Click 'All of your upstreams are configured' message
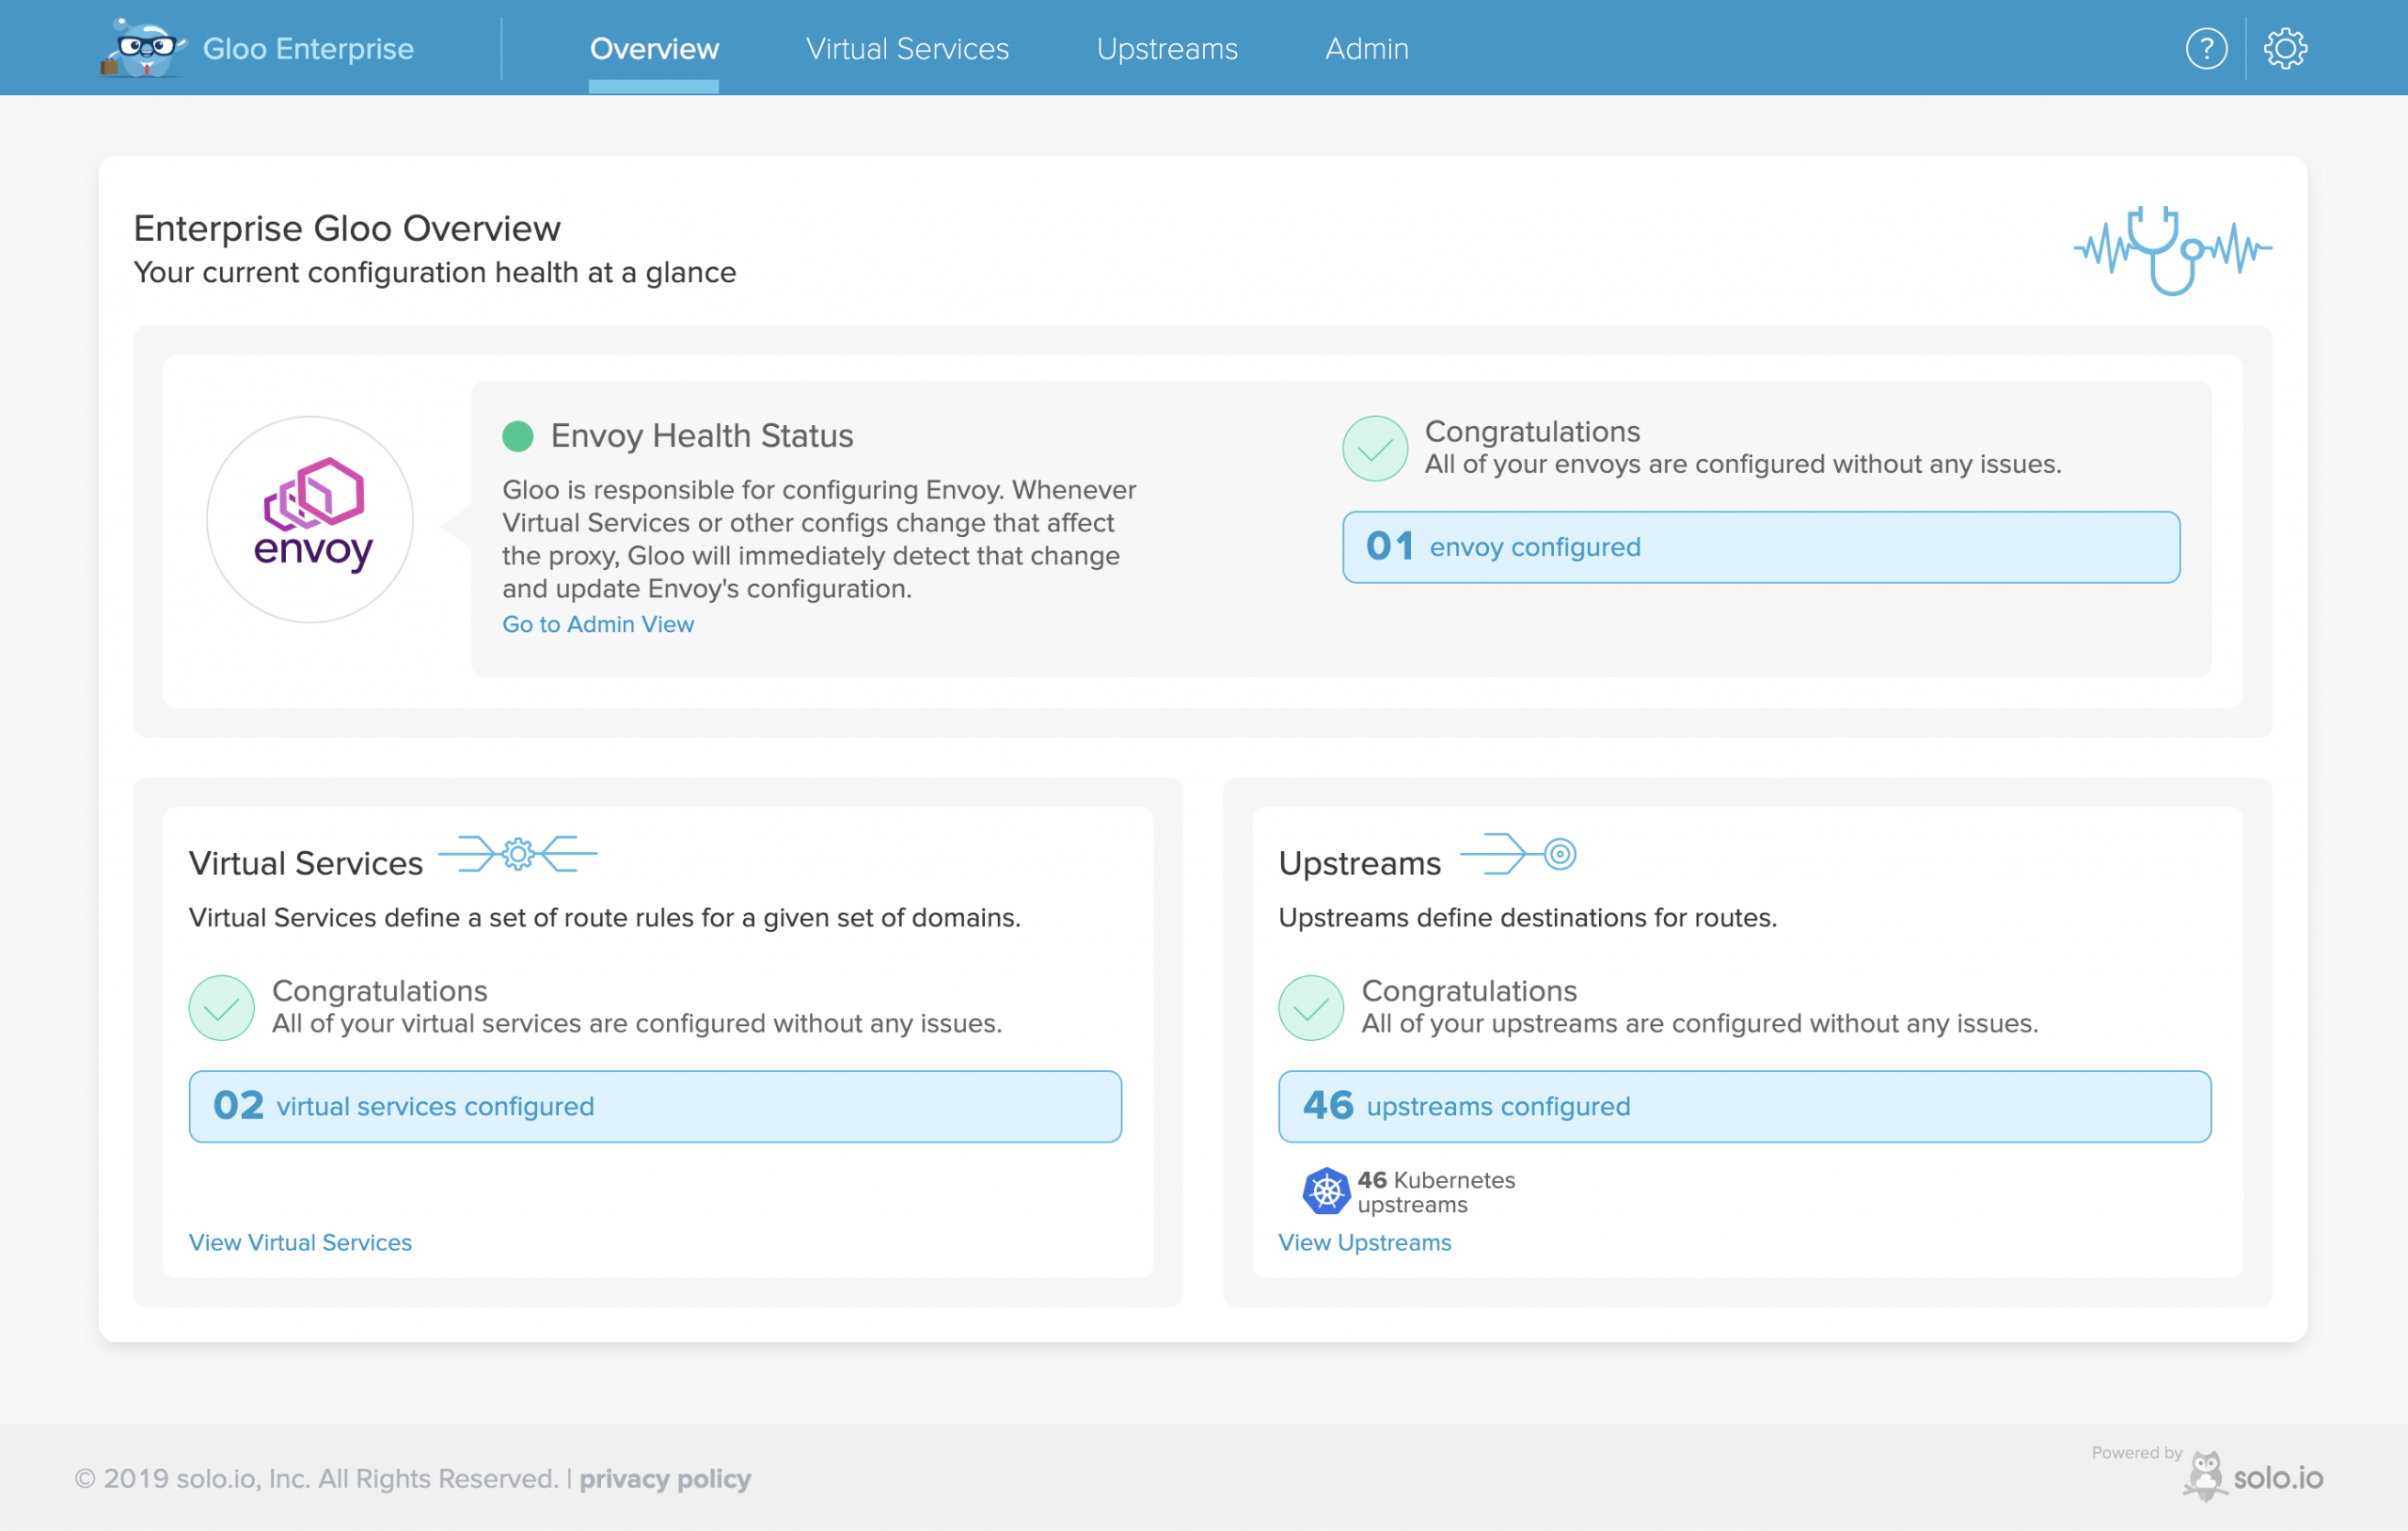 (x=1699, y=1023)
